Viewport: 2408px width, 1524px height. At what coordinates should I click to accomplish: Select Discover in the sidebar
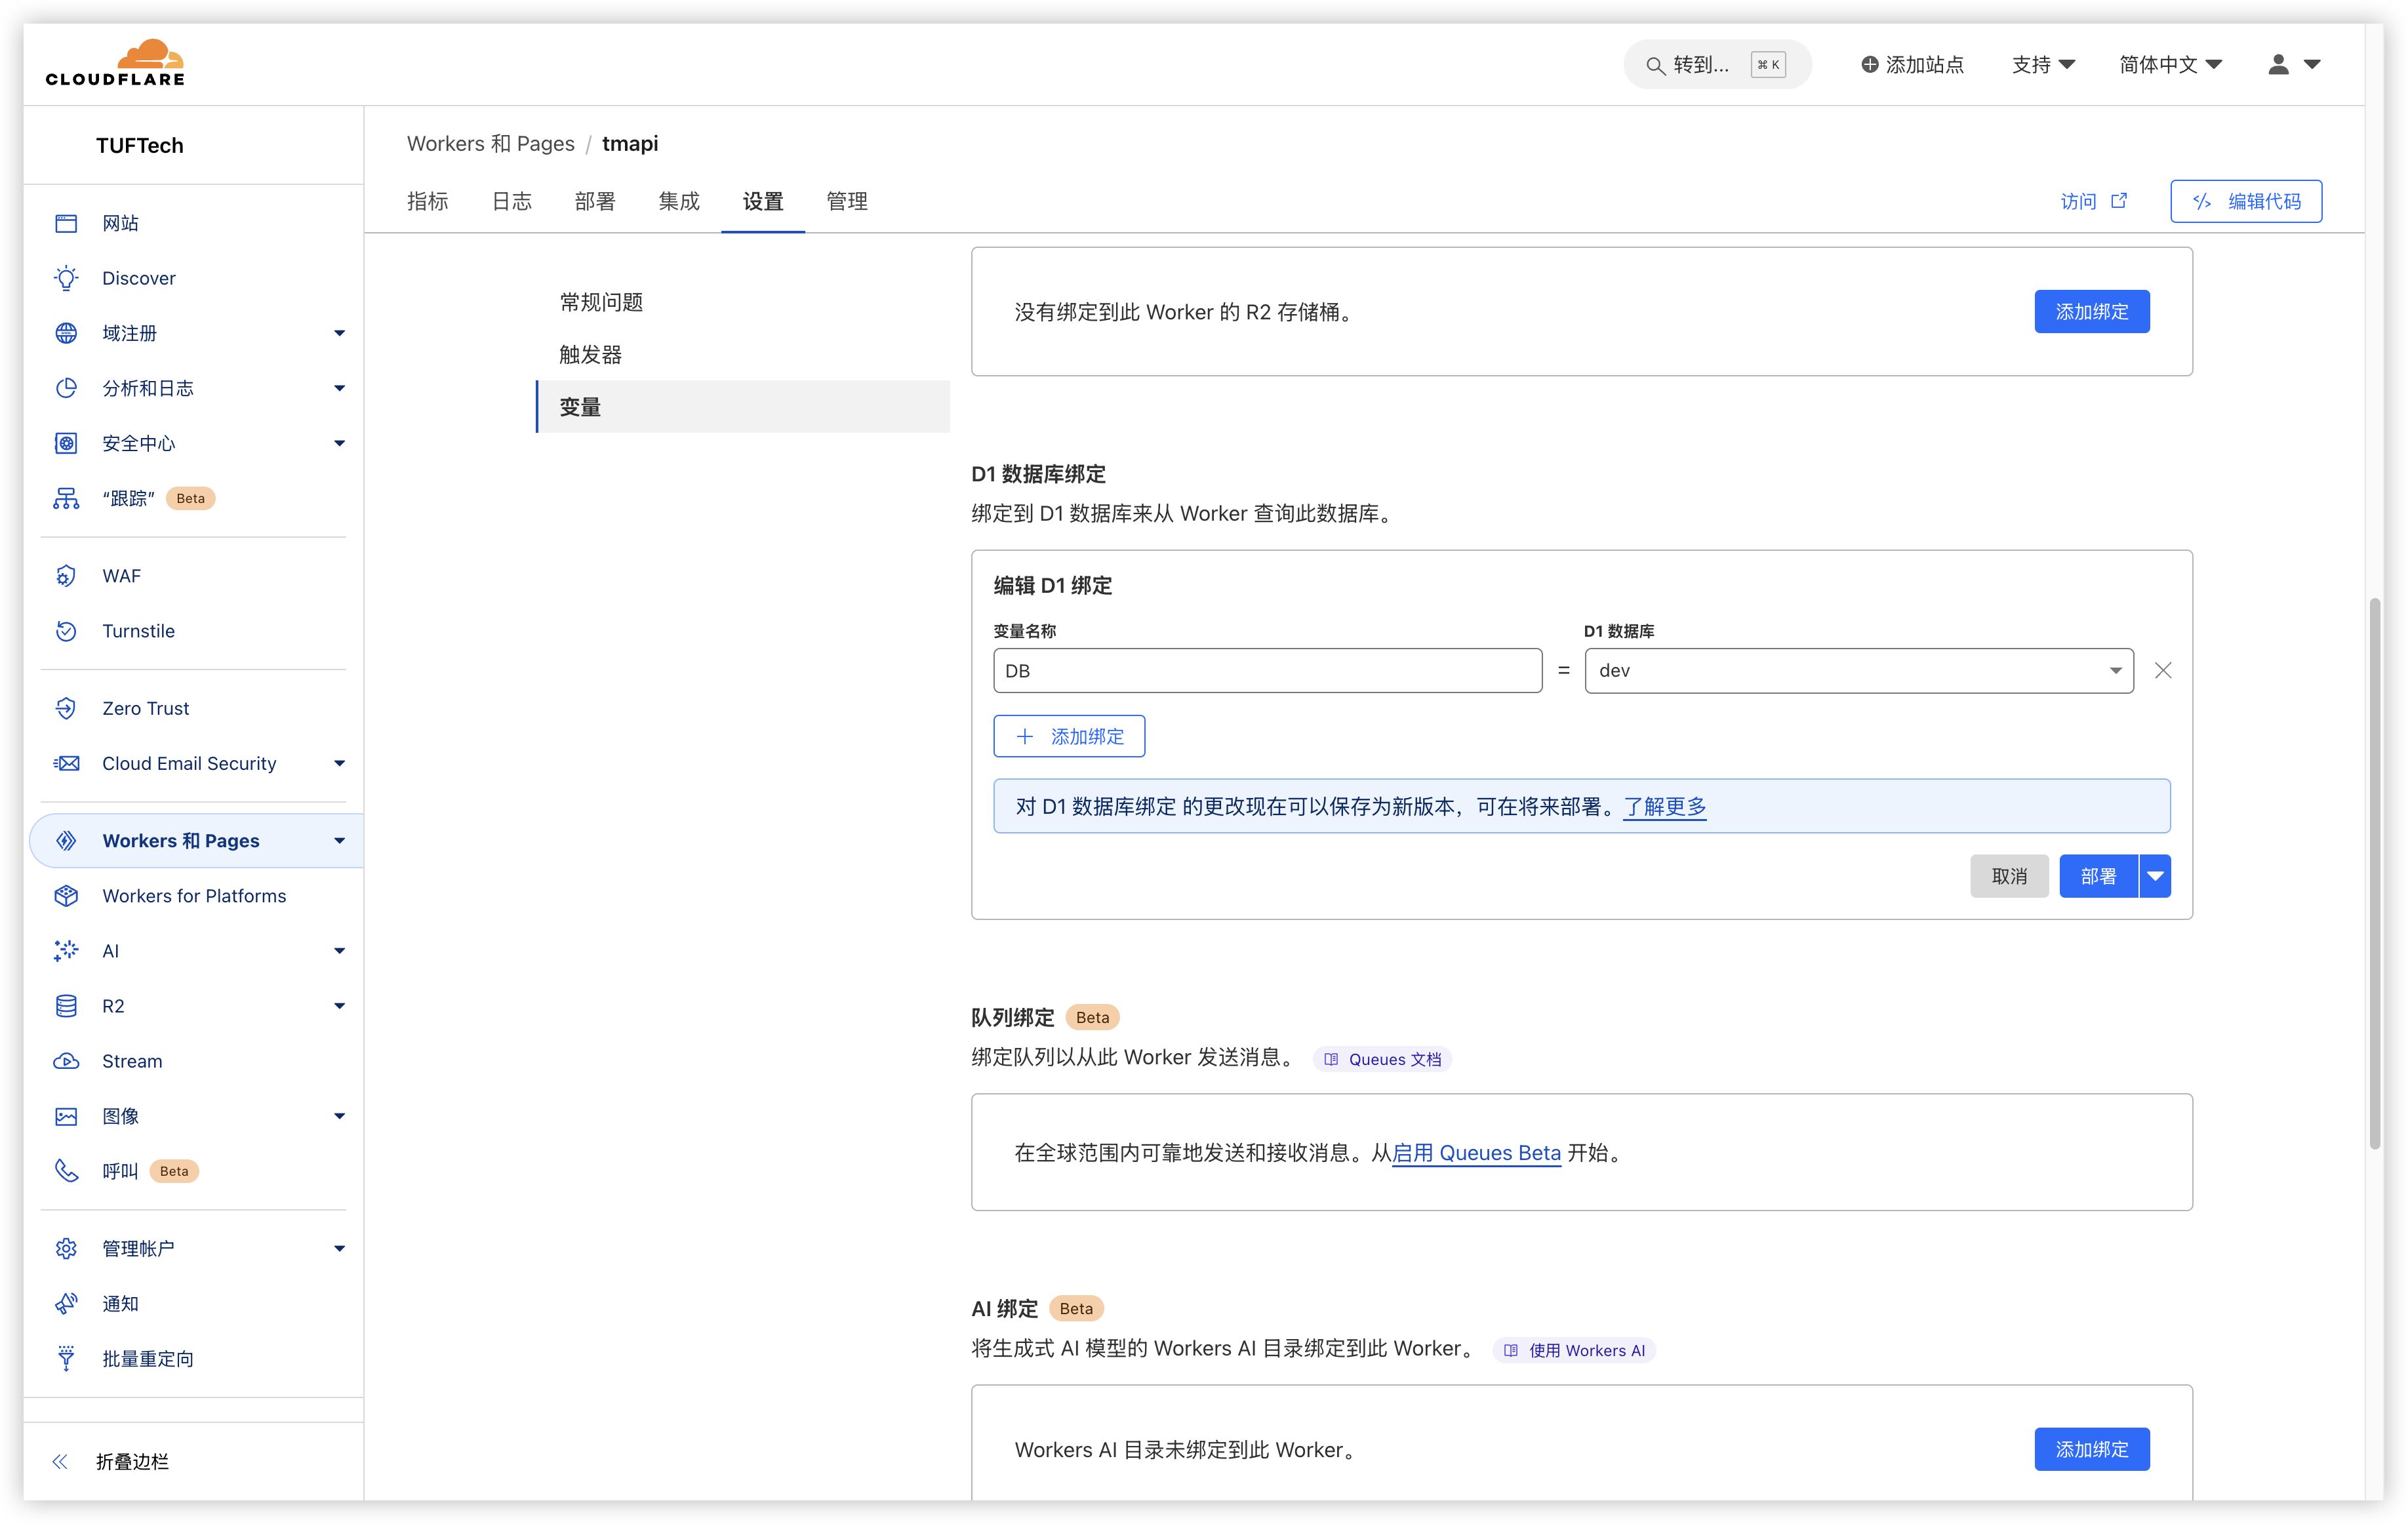[138, 277]
